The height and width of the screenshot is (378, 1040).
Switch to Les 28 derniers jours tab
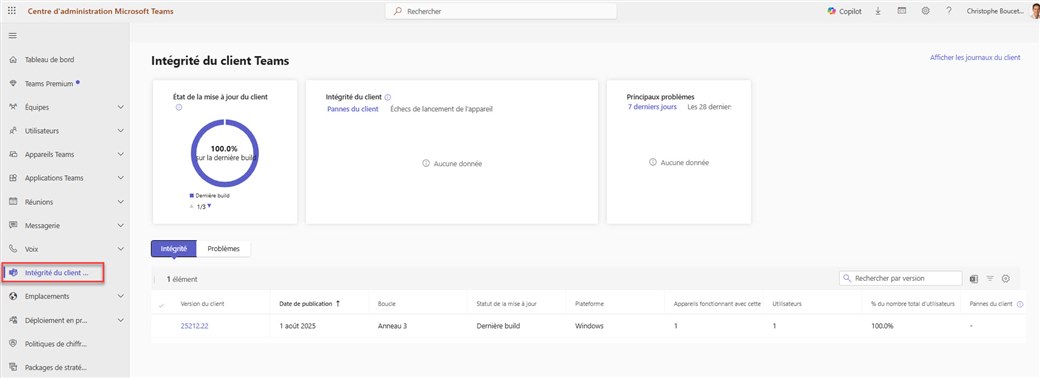(x=709, y=106)
